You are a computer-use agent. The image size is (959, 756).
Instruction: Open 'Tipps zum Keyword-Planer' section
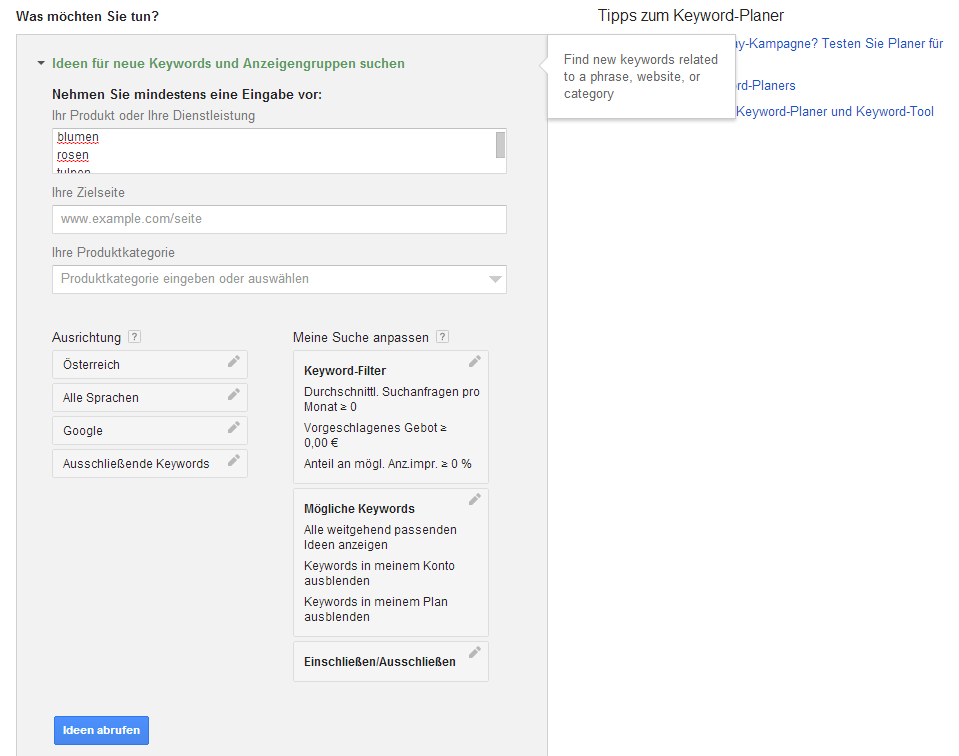pos(690,15)
